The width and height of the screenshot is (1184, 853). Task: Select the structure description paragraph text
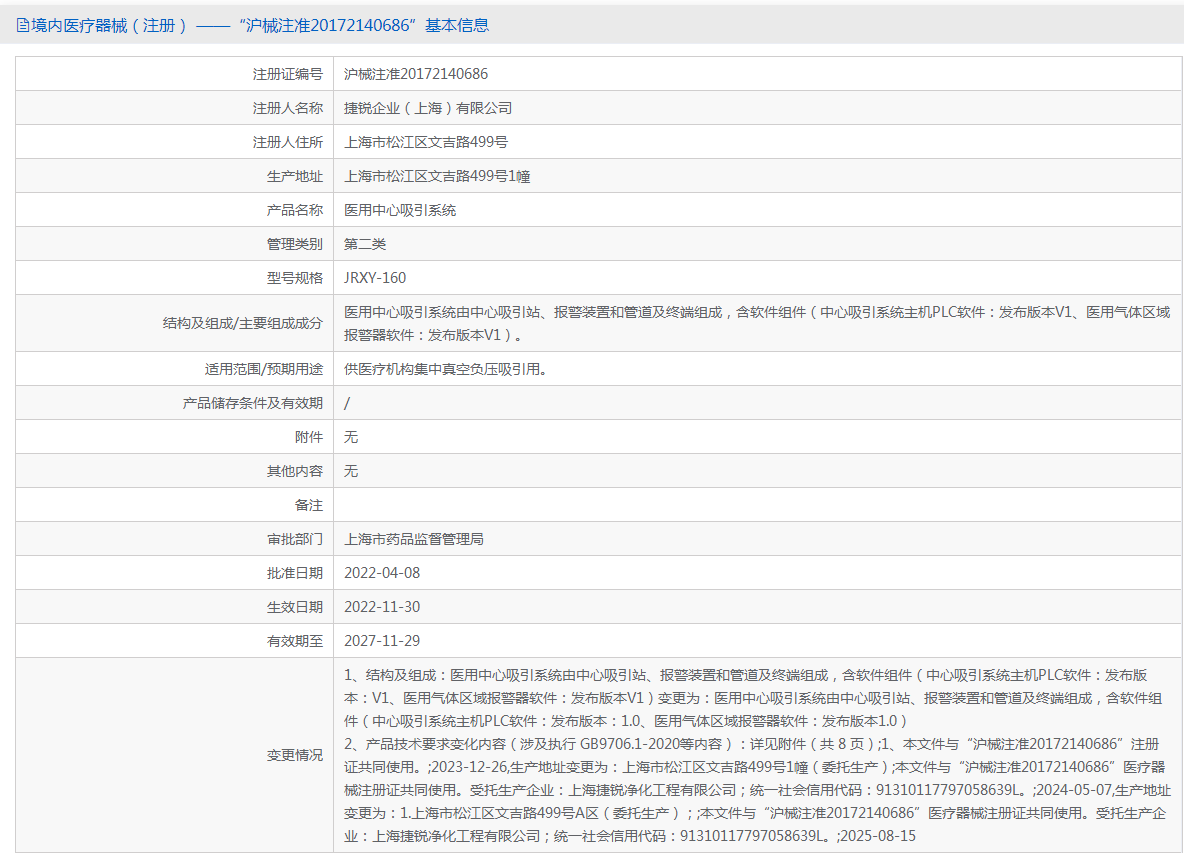tap(757, 323)
